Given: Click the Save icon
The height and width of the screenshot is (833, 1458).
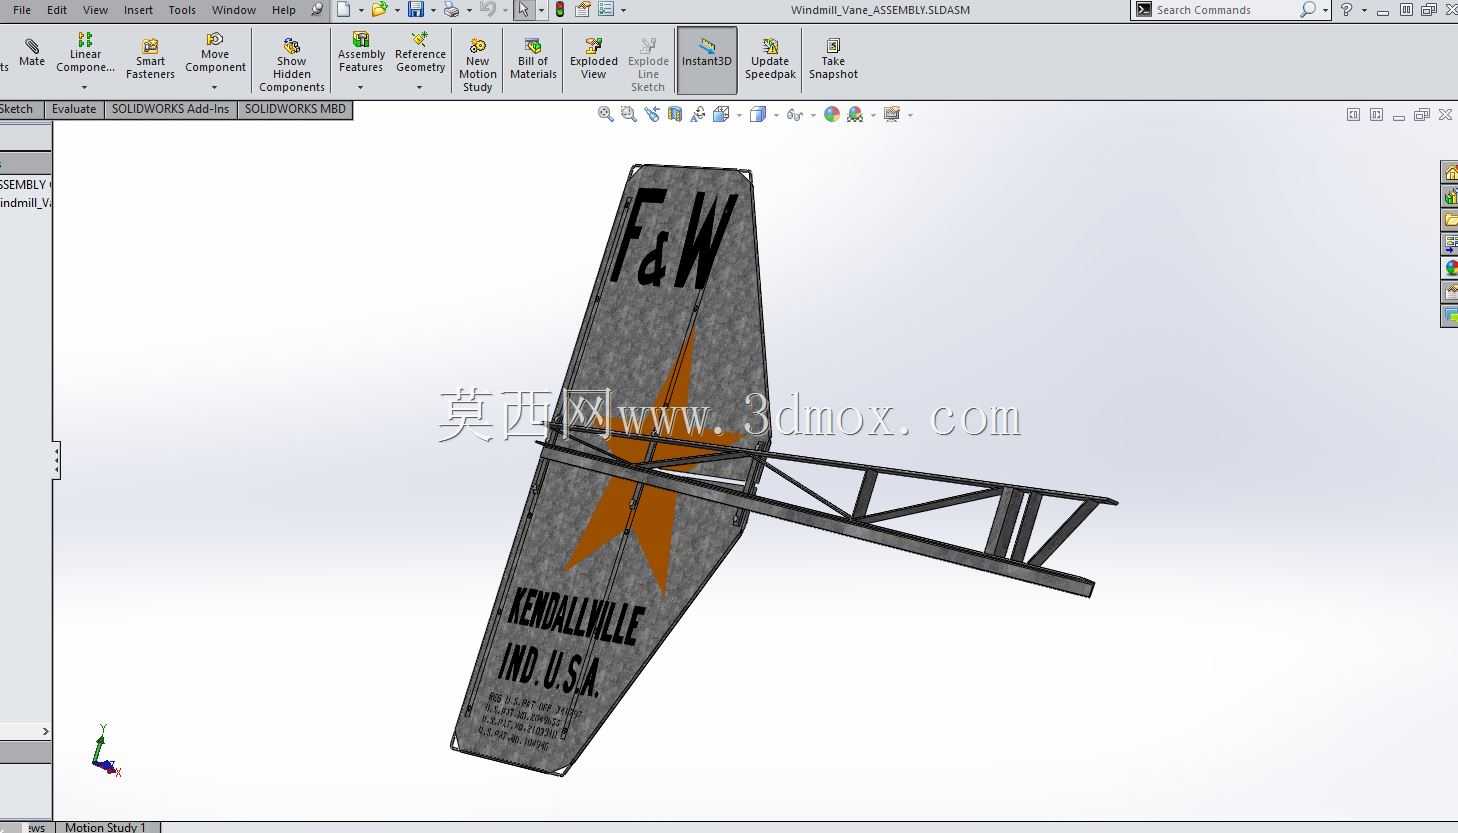Looking at the screenshot, I should (416, 10).
